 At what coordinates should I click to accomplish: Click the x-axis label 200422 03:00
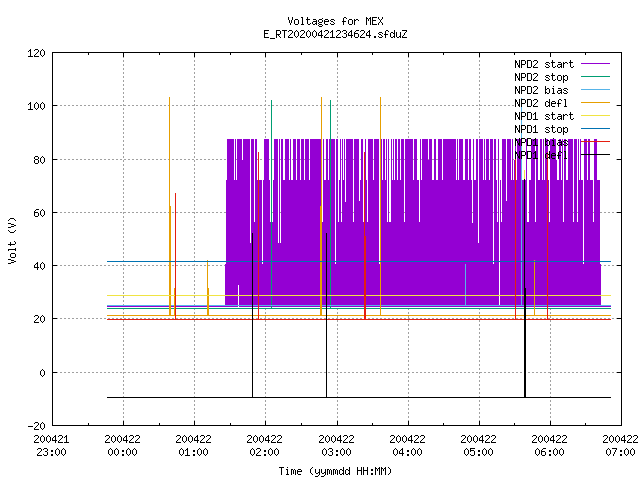336,446
